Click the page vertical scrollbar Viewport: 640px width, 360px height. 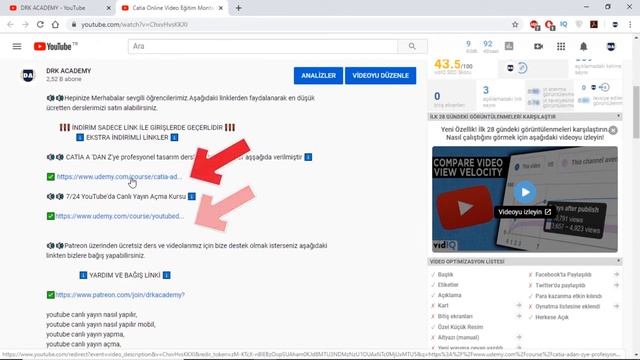(x=636, y=112)
